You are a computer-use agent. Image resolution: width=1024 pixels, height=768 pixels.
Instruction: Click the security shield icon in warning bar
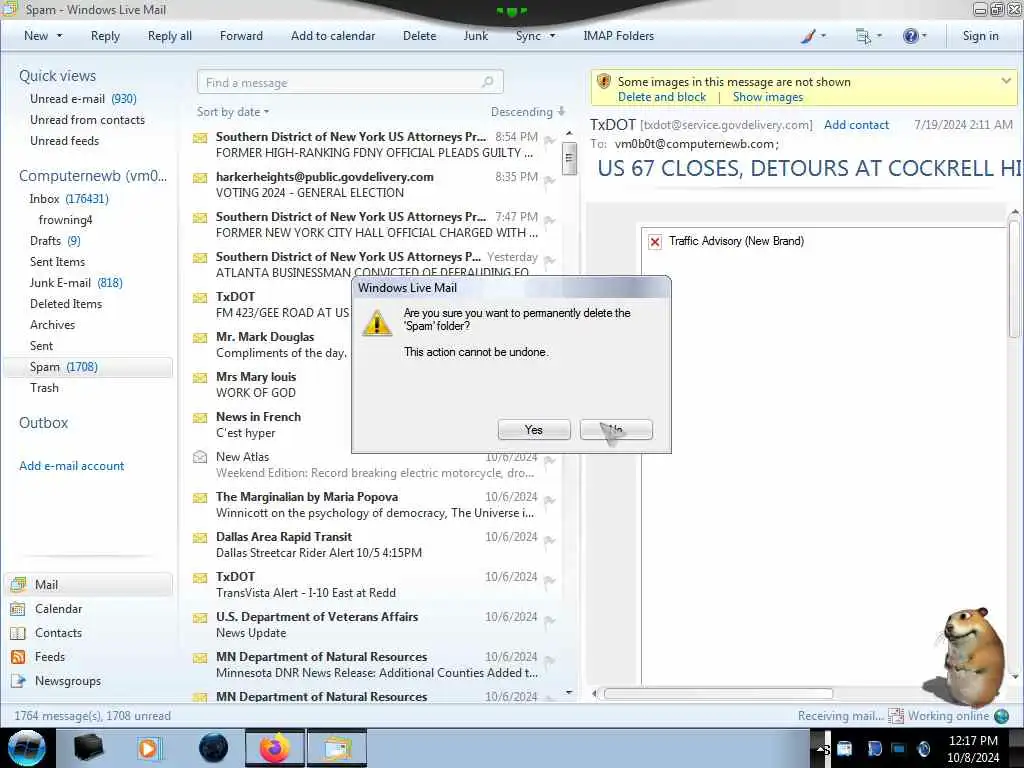pyautogui.click(x=603, y=82)
